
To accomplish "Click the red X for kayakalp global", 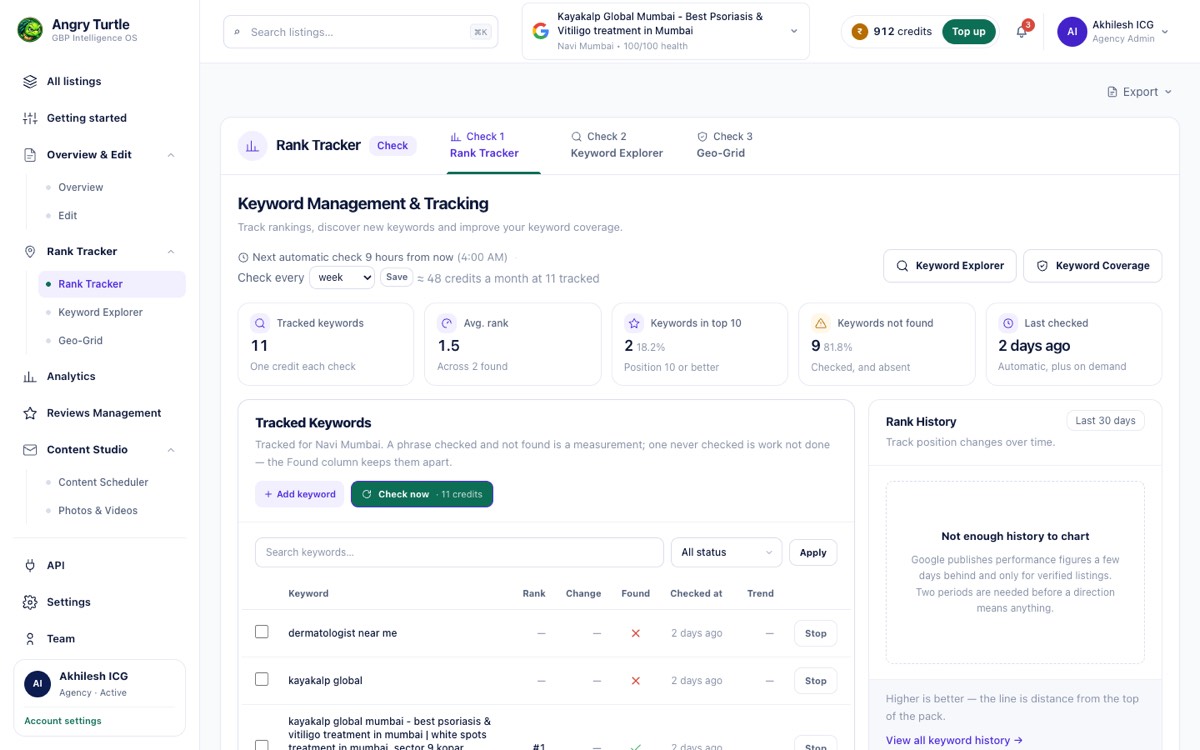I will tap(635, 681).
